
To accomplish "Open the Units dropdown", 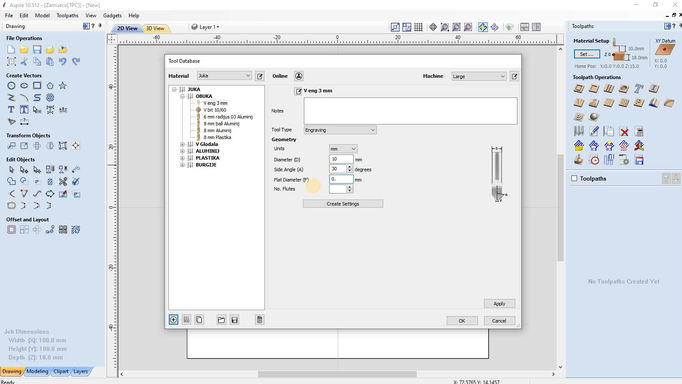I will pos(343,149).
